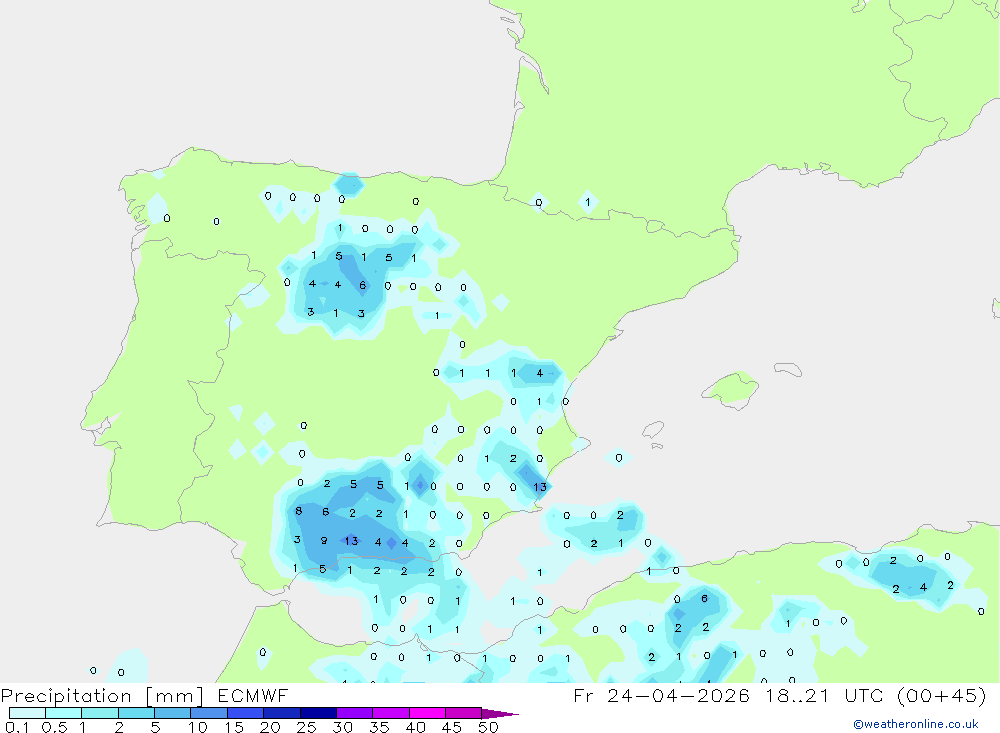Image resolution: width=1000 pixels, height=733 pixels.
Task: Select the legend swatch between 0.5 and 1
Action: 63,713
